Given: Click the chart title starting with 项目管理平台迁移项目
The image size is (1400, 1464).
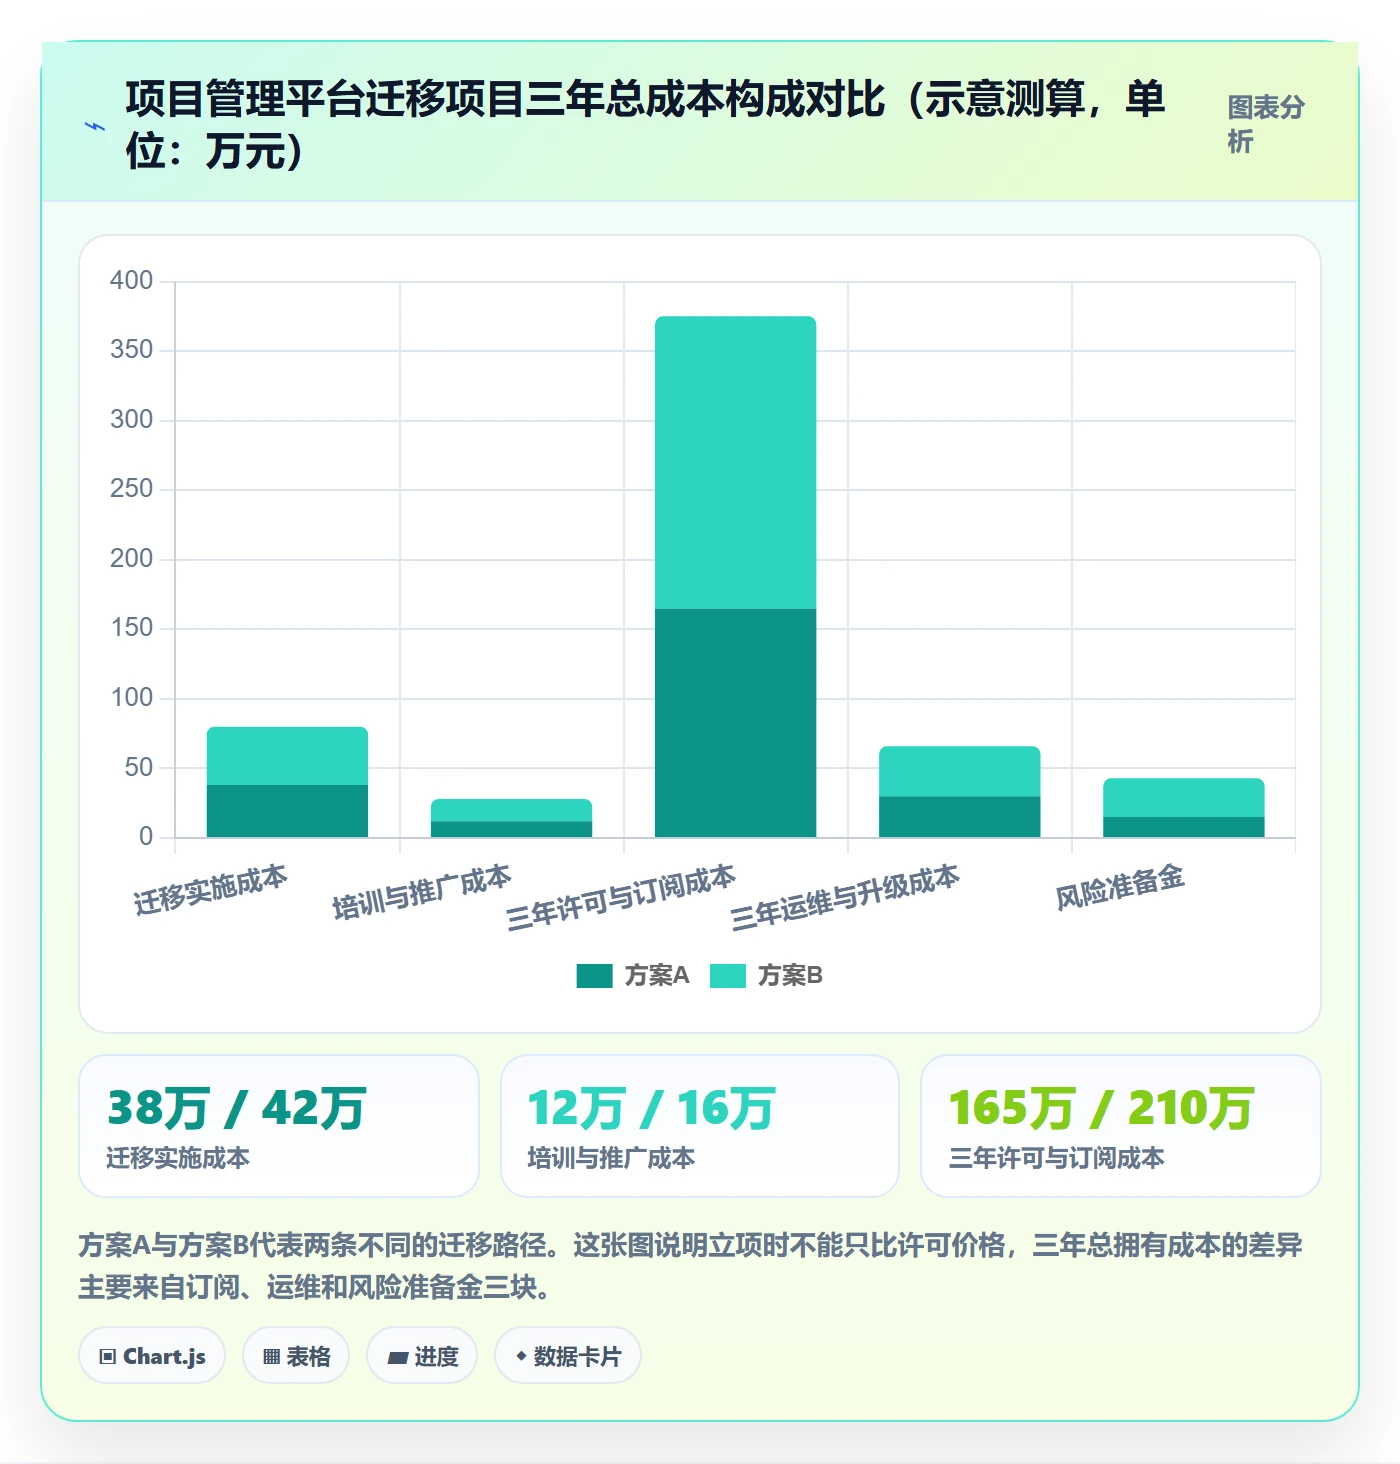Looking at the screenshot, I should 646,125.
